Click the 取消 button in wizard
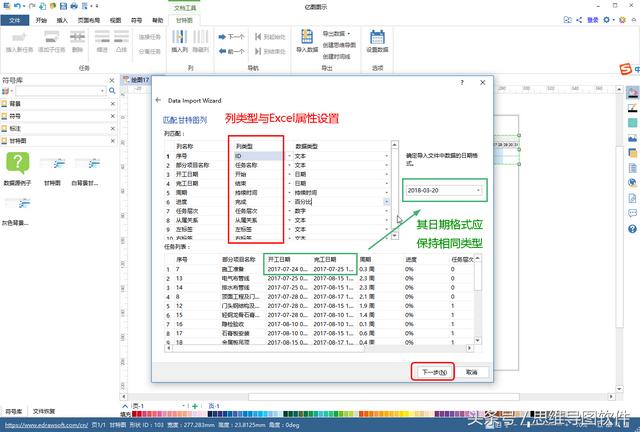The width and height of the screenshot is (640, 432). click(x=471, y=372)
